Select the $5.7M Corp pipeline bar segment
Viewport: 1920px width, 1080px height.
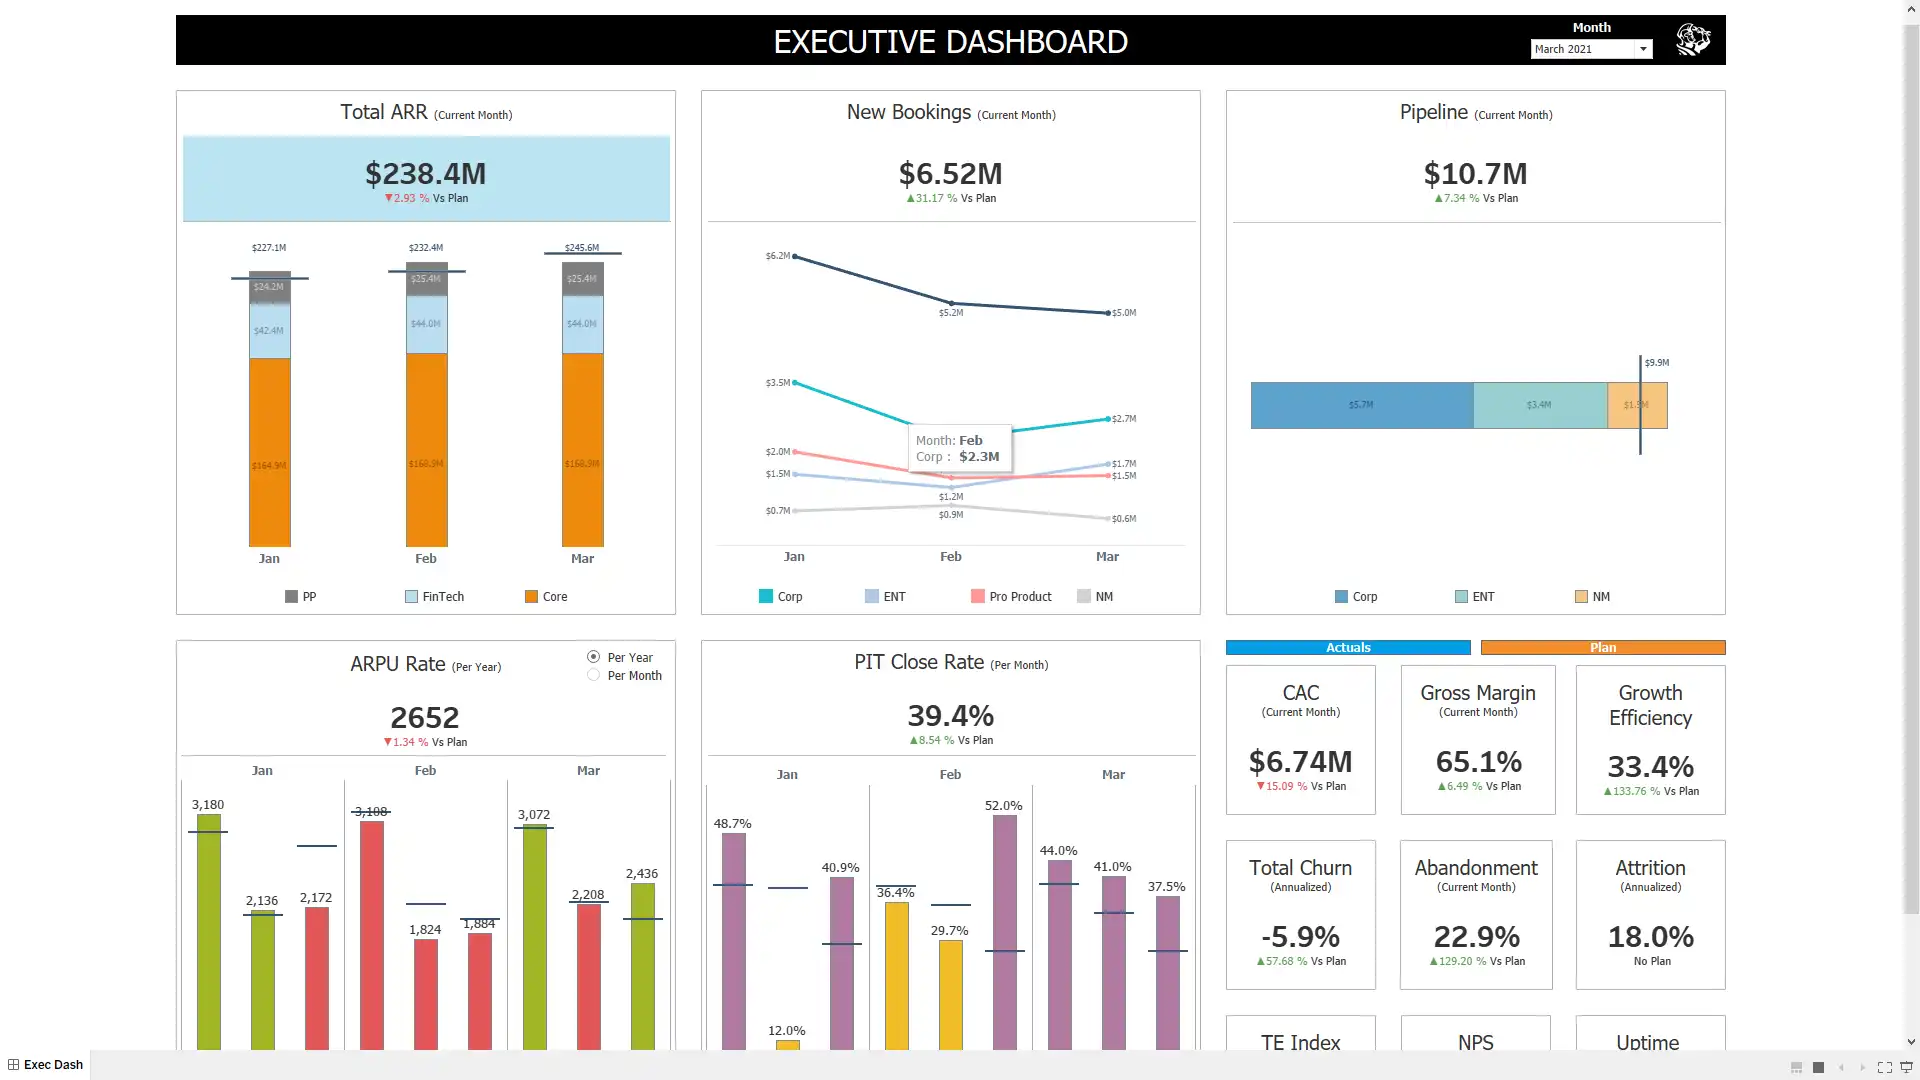(x=1361, y=405)
